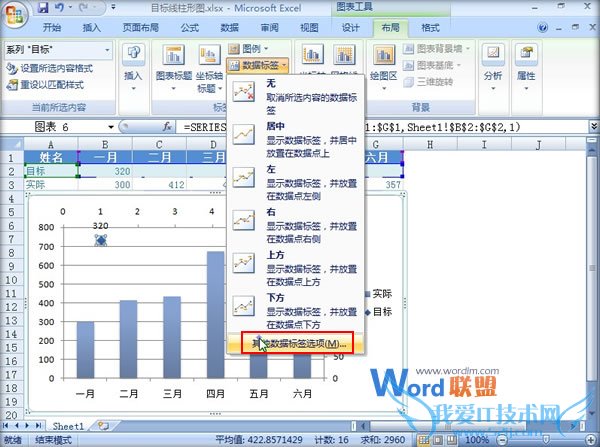This screenshot has width=600, height=447.
Task: Open the 插入 dropdown in Layout ribbon
Action: (133, 67)
